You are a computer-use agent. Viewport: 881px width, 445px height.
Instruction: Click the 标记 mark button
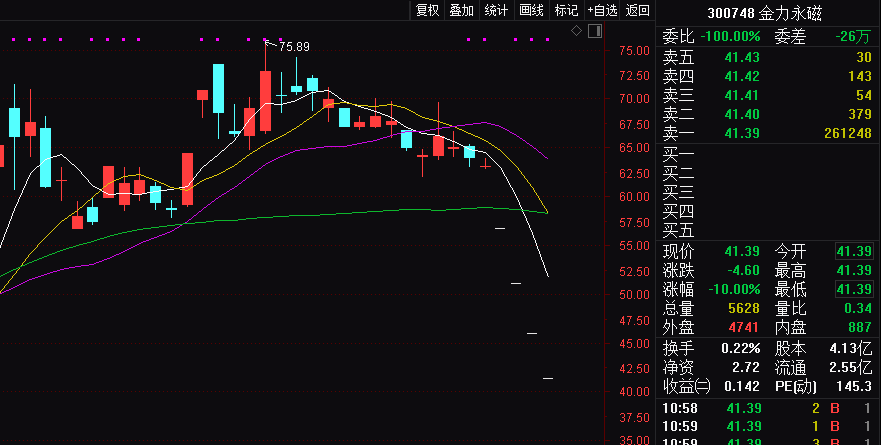pyautogui.click(x=566, y=10)
